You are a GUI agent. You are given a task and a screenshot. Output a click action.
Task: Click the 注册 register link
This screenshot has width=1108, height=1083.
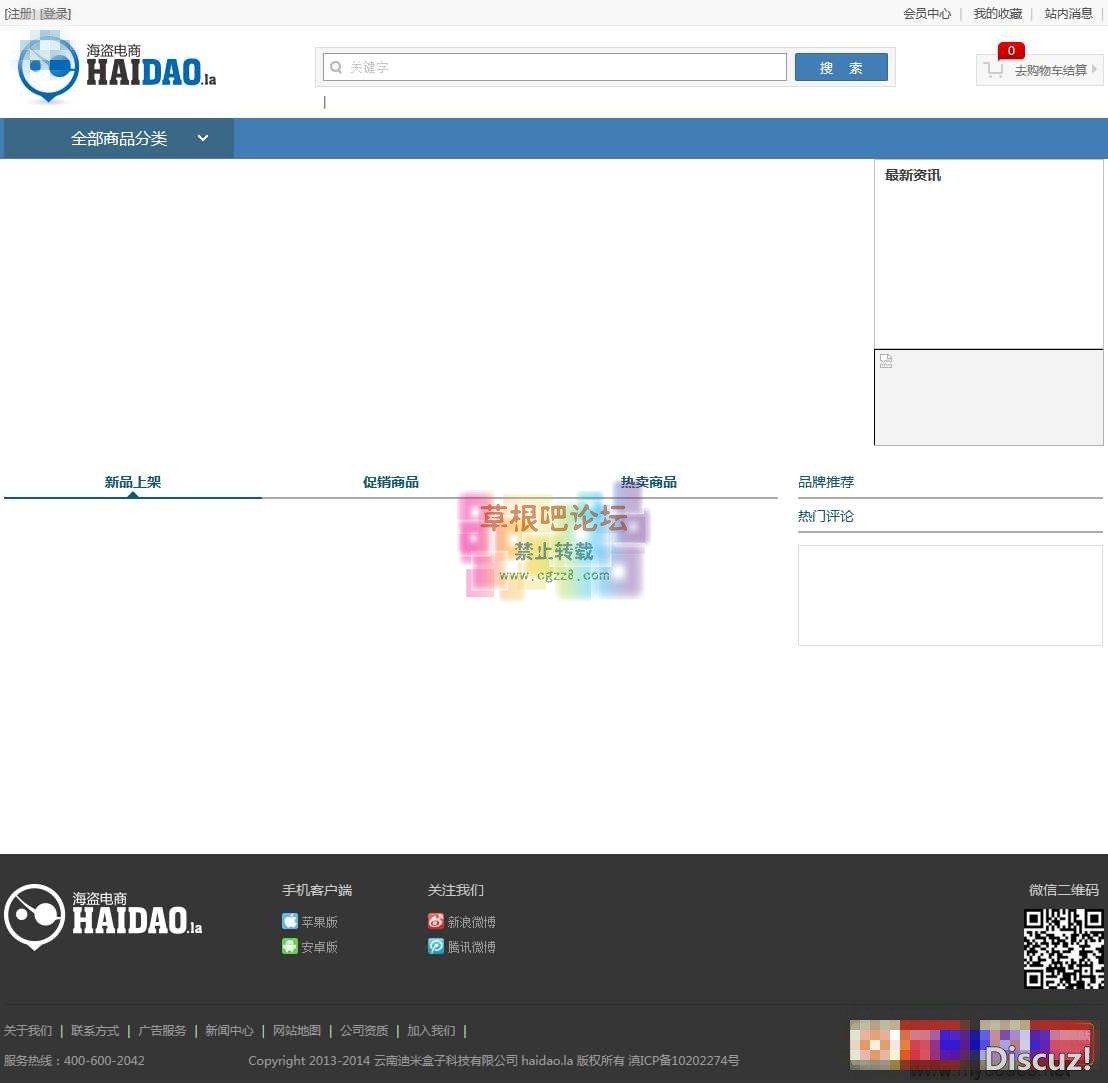(19, 14)
